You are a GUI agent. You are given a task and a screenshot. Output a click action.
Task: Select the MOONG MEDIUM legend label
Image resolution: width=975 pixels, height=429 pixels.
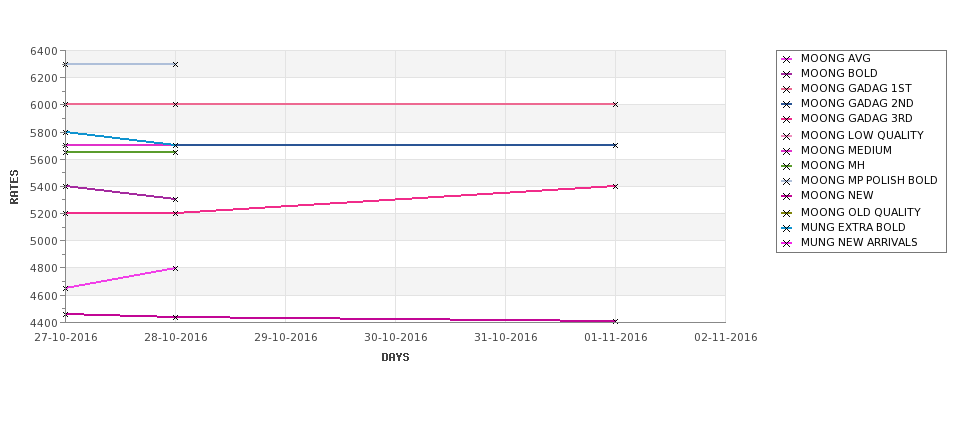click(846, 150)
